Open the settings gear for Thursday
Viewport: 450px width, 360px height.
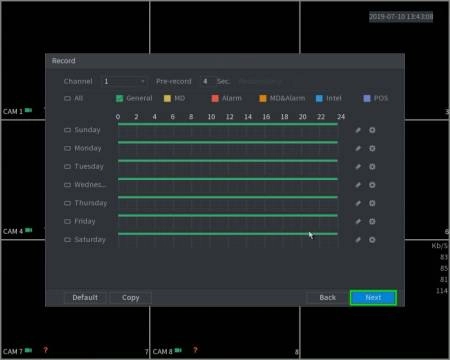coord(372,203)
